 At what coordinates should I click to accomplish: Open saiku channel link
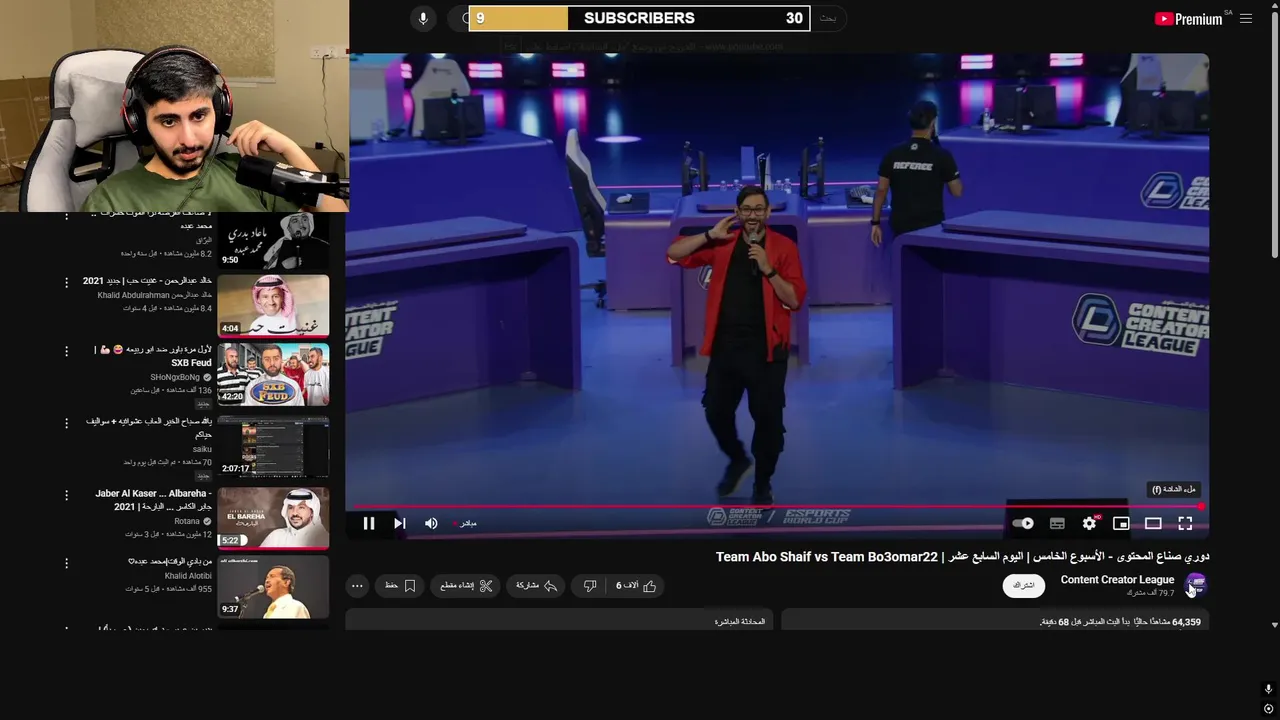[202, 449]
